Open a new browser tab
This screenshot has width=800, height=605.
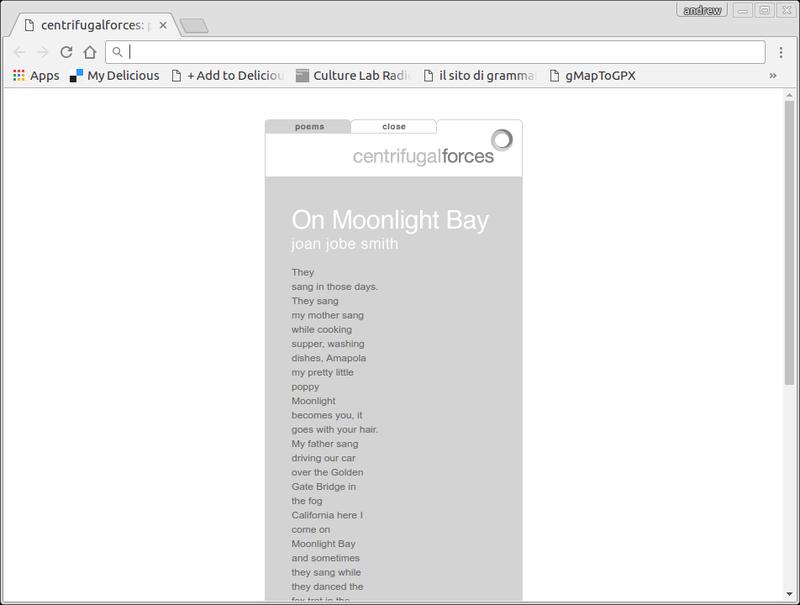(194, 26)
